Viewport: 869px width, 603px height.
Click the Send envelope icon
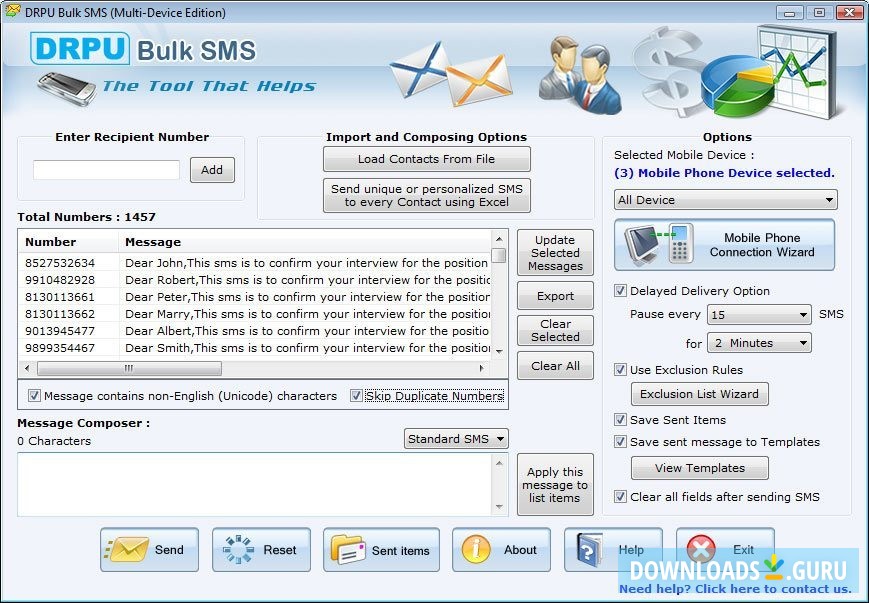126,550
